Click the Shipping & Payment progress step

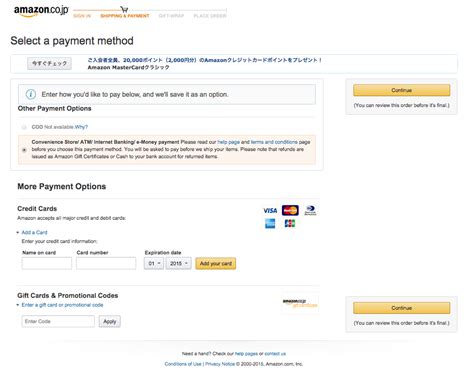click(125, 16)
